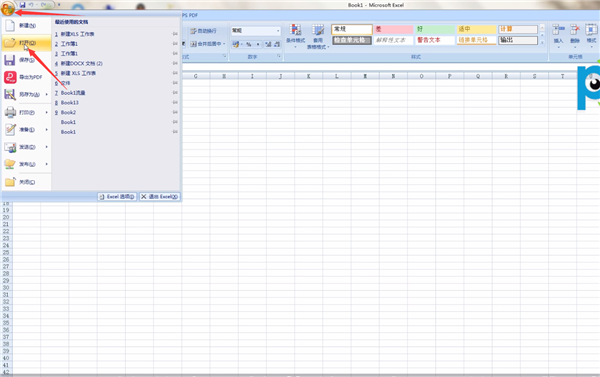Click comma style icon
This screenshot has width=600, height=377.
pos(258,44)
